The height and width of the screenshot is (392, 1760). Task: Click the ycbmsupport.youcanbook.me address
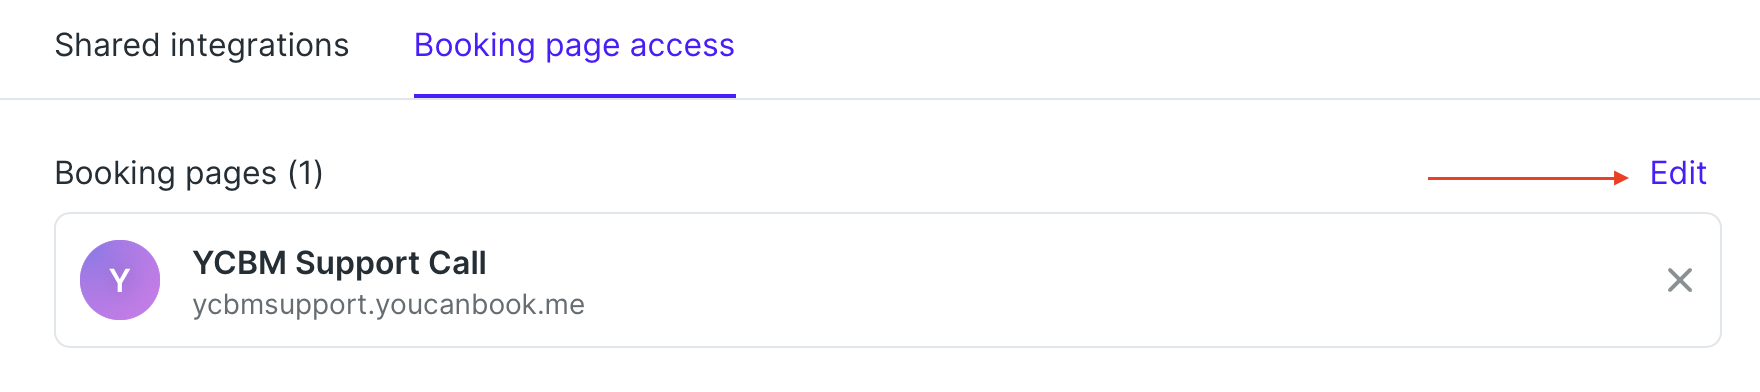coord(388,305)
